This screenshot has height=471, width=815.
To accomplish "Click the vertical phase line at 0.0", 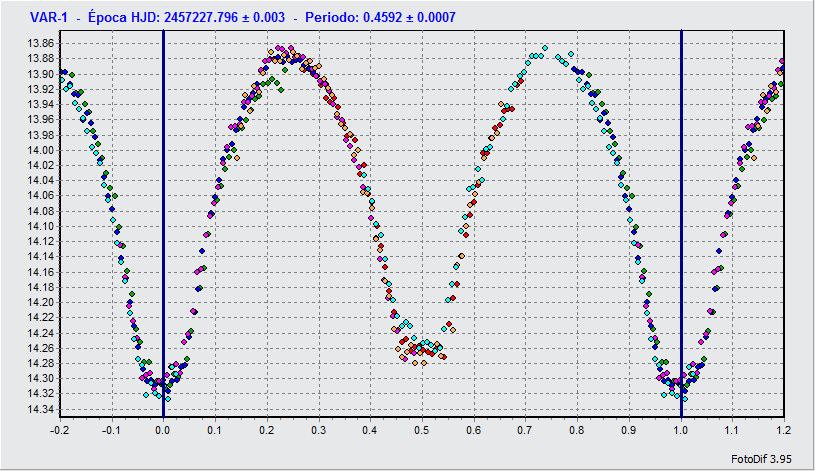I will (164, 224).
